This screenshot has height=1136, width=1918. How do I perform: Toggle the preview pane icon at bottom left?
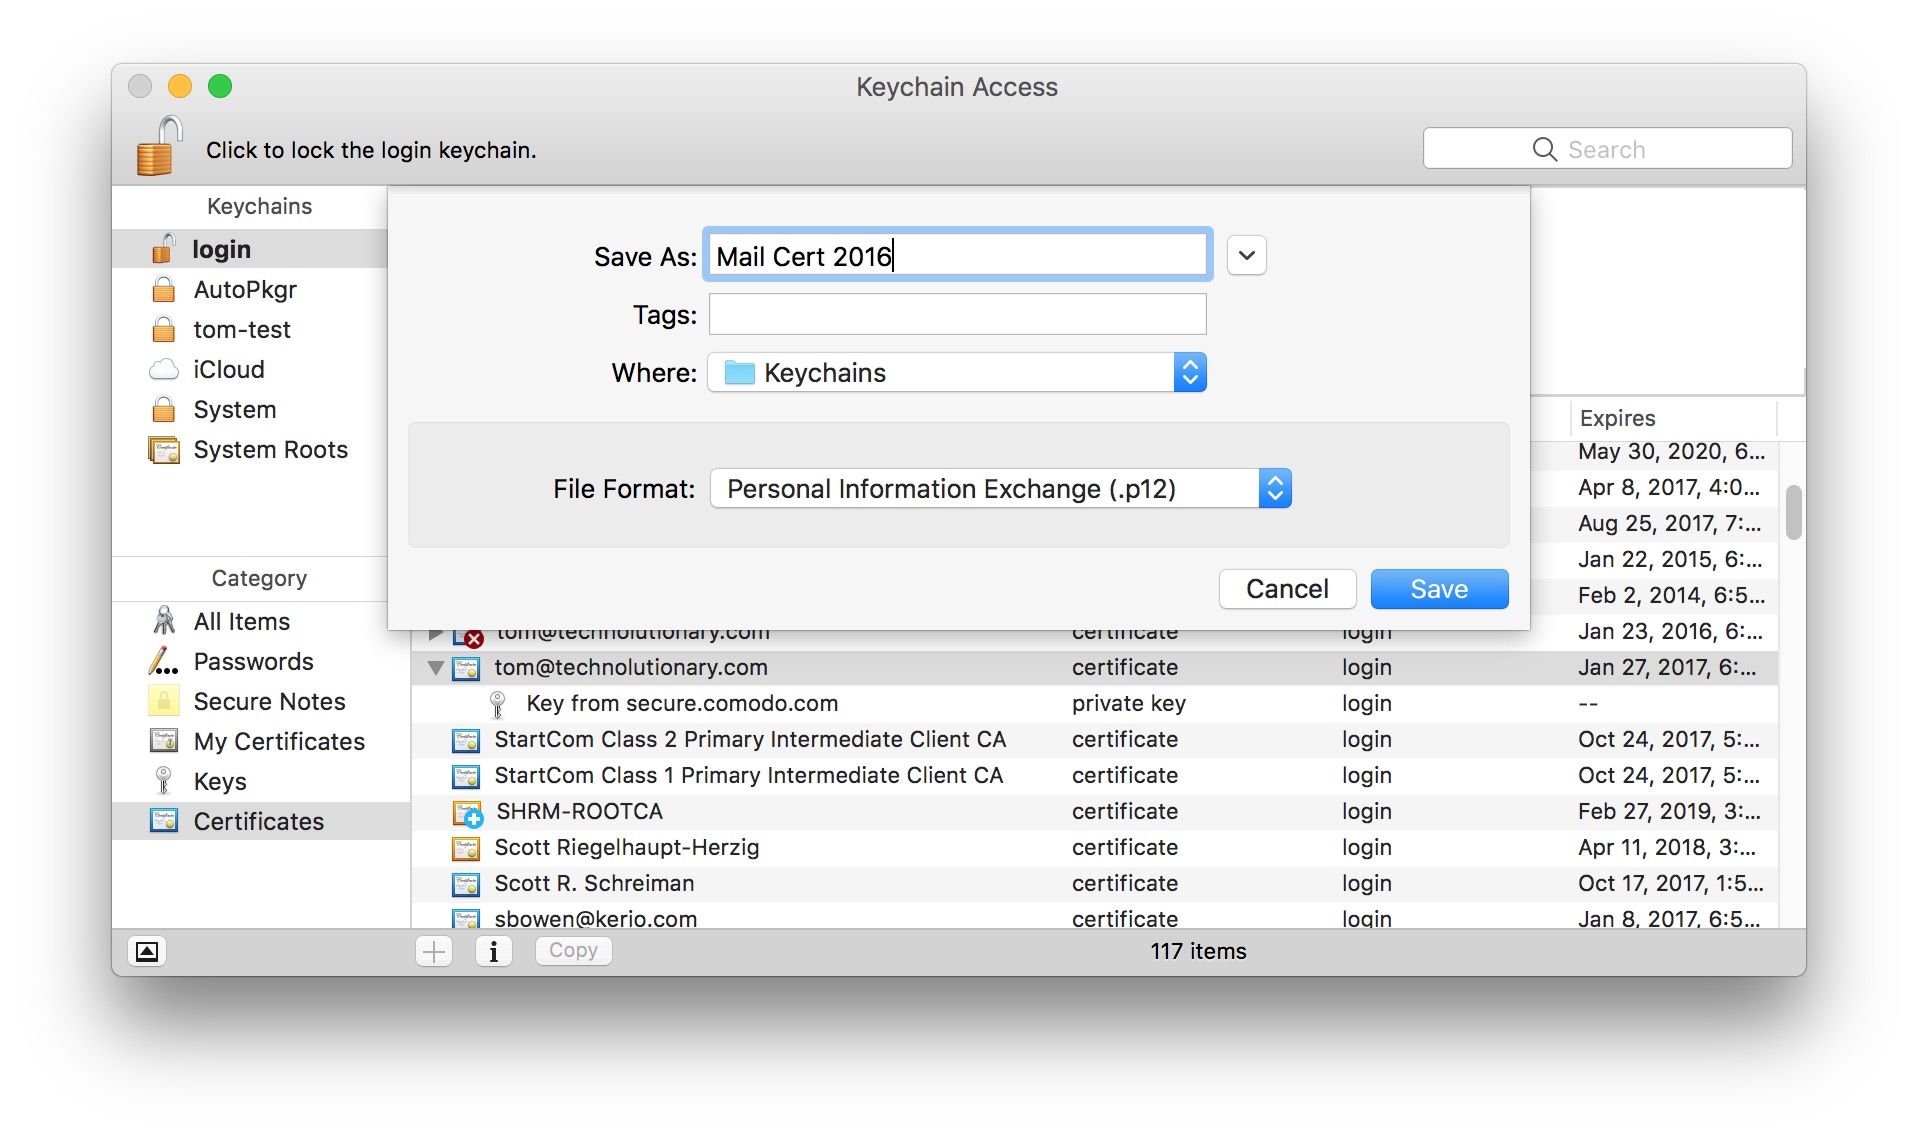click(x=147, y=951)
